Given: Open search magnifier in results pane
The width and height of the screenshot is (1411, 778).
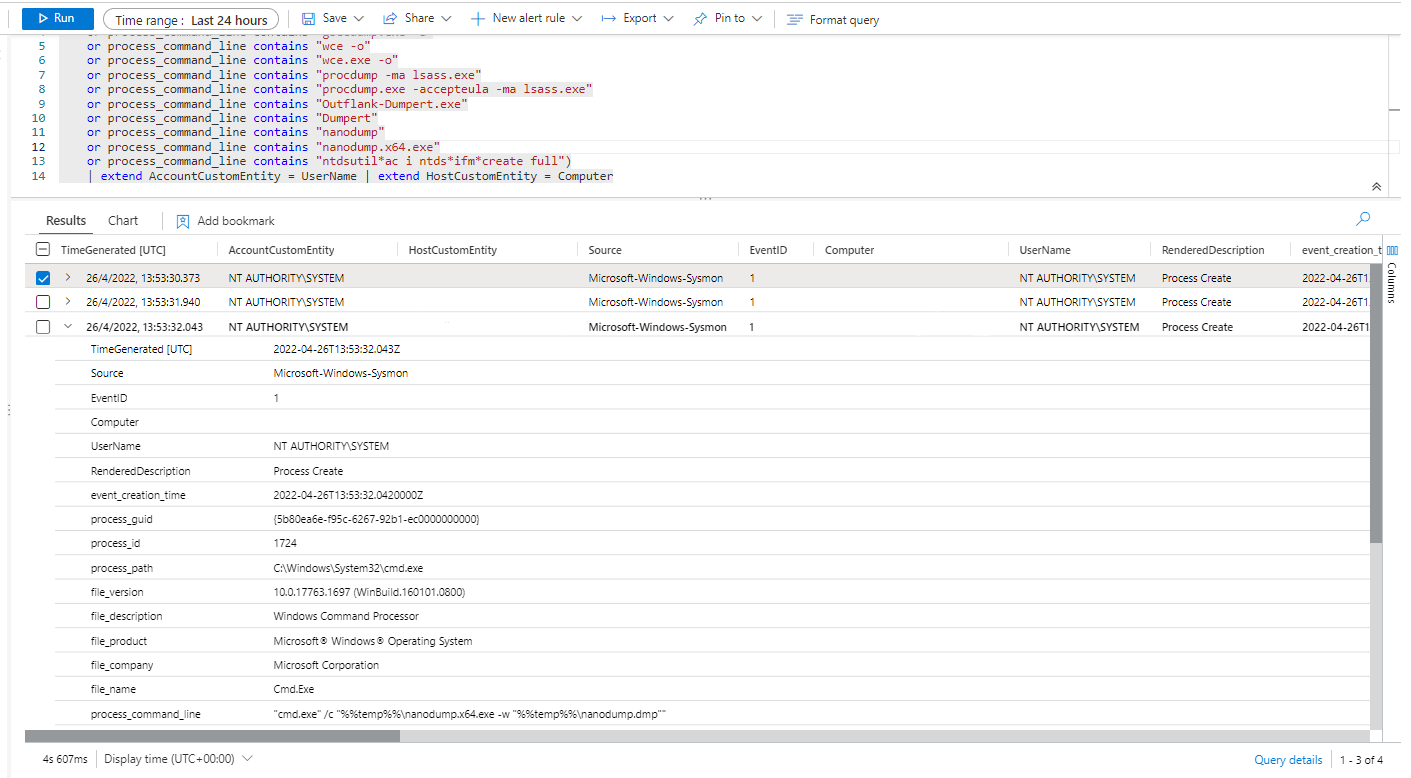Looking at the screenshot, I should [1362, 219].
